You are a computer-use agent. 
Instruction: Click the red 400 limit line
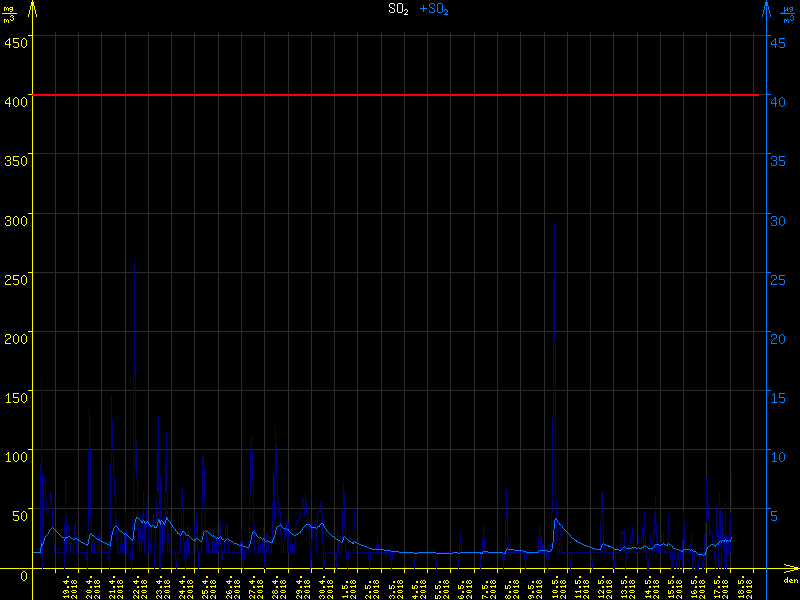pos(400,95)
